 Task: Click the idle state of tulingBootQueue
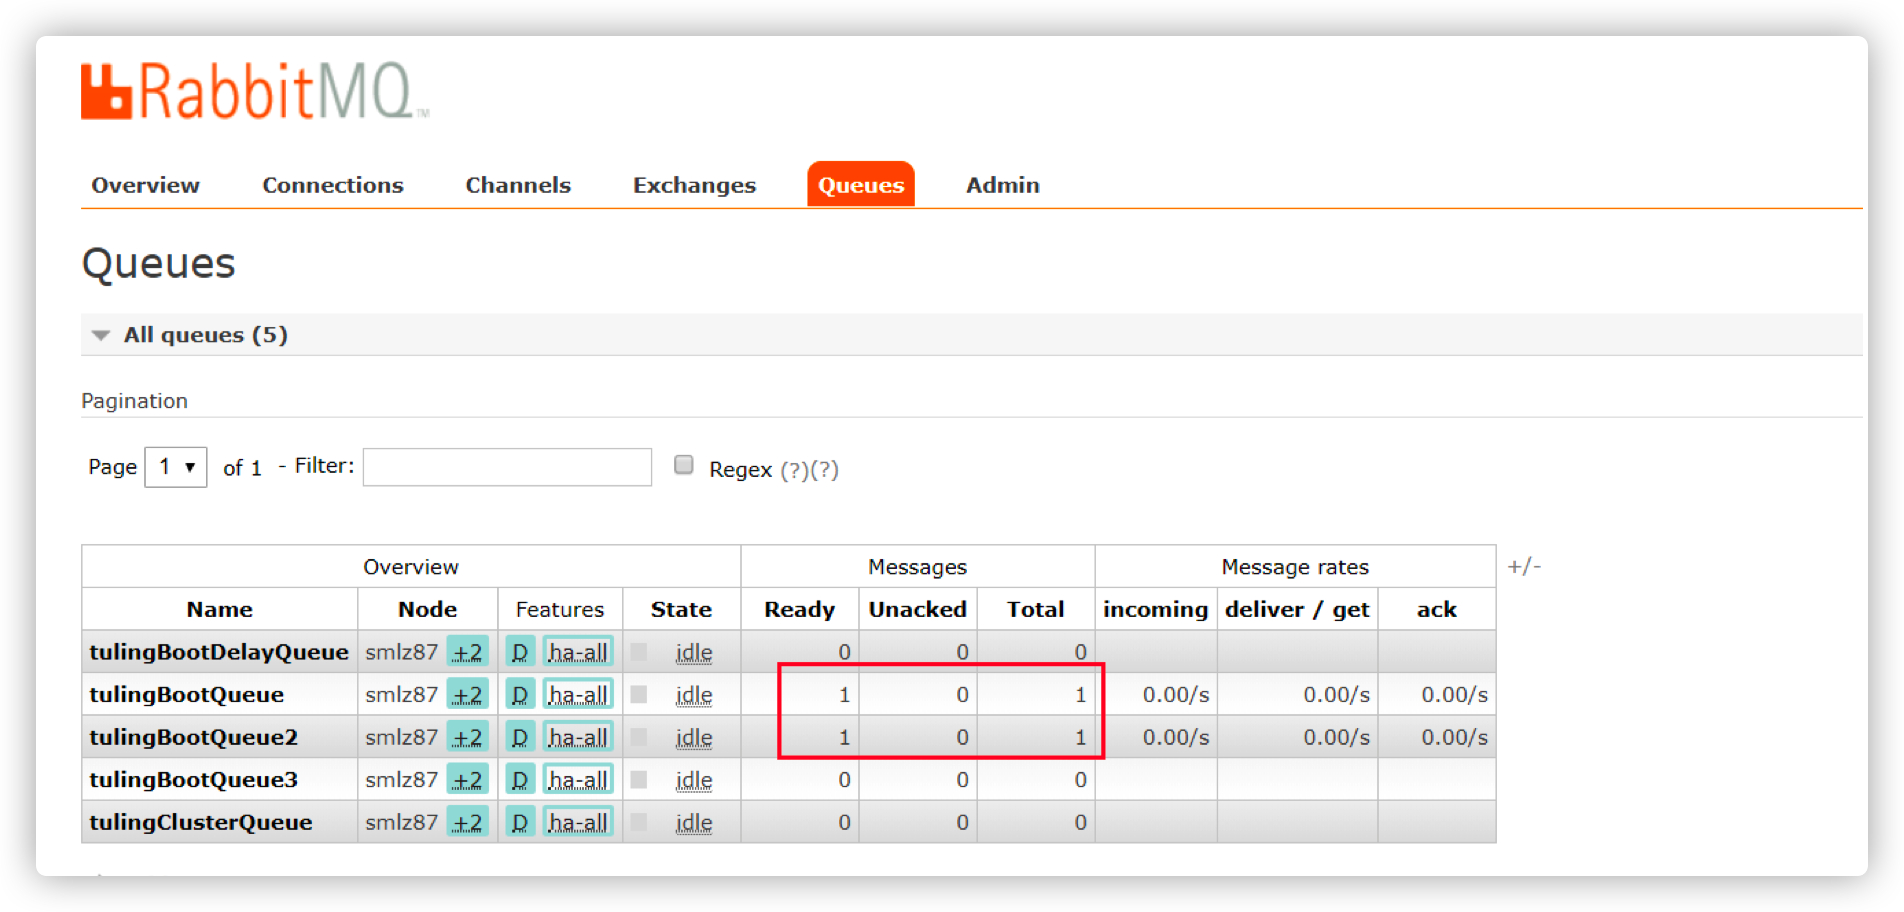pyautogui.click(x=694, y=695)
